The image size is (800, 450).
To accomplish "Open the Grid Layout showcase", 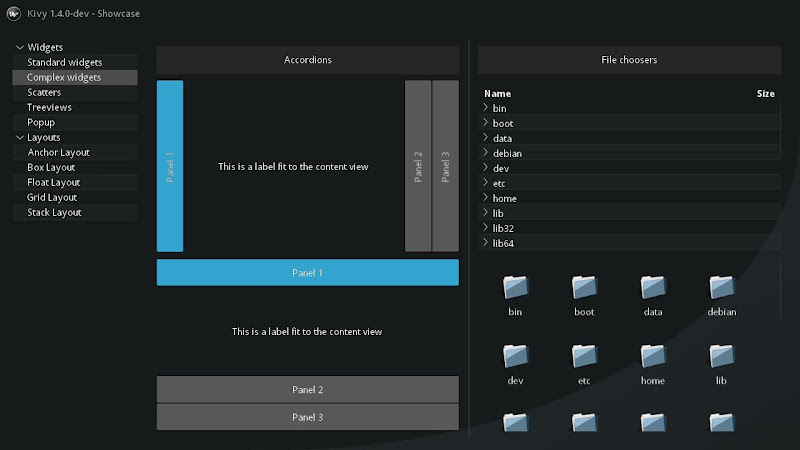I will [x=75, y=197].
